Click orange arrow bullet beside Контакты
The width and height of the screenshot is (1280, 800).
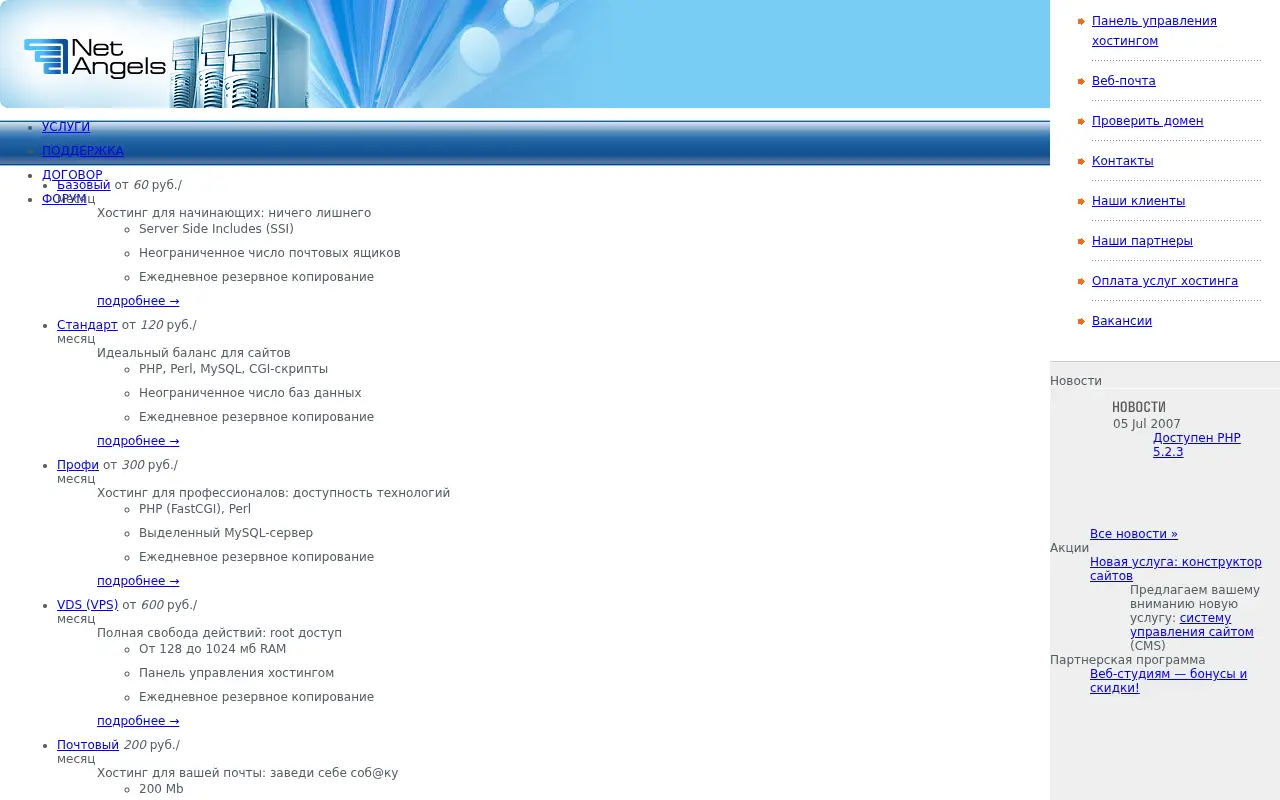pyautogui.click(x=1081, y=161)
